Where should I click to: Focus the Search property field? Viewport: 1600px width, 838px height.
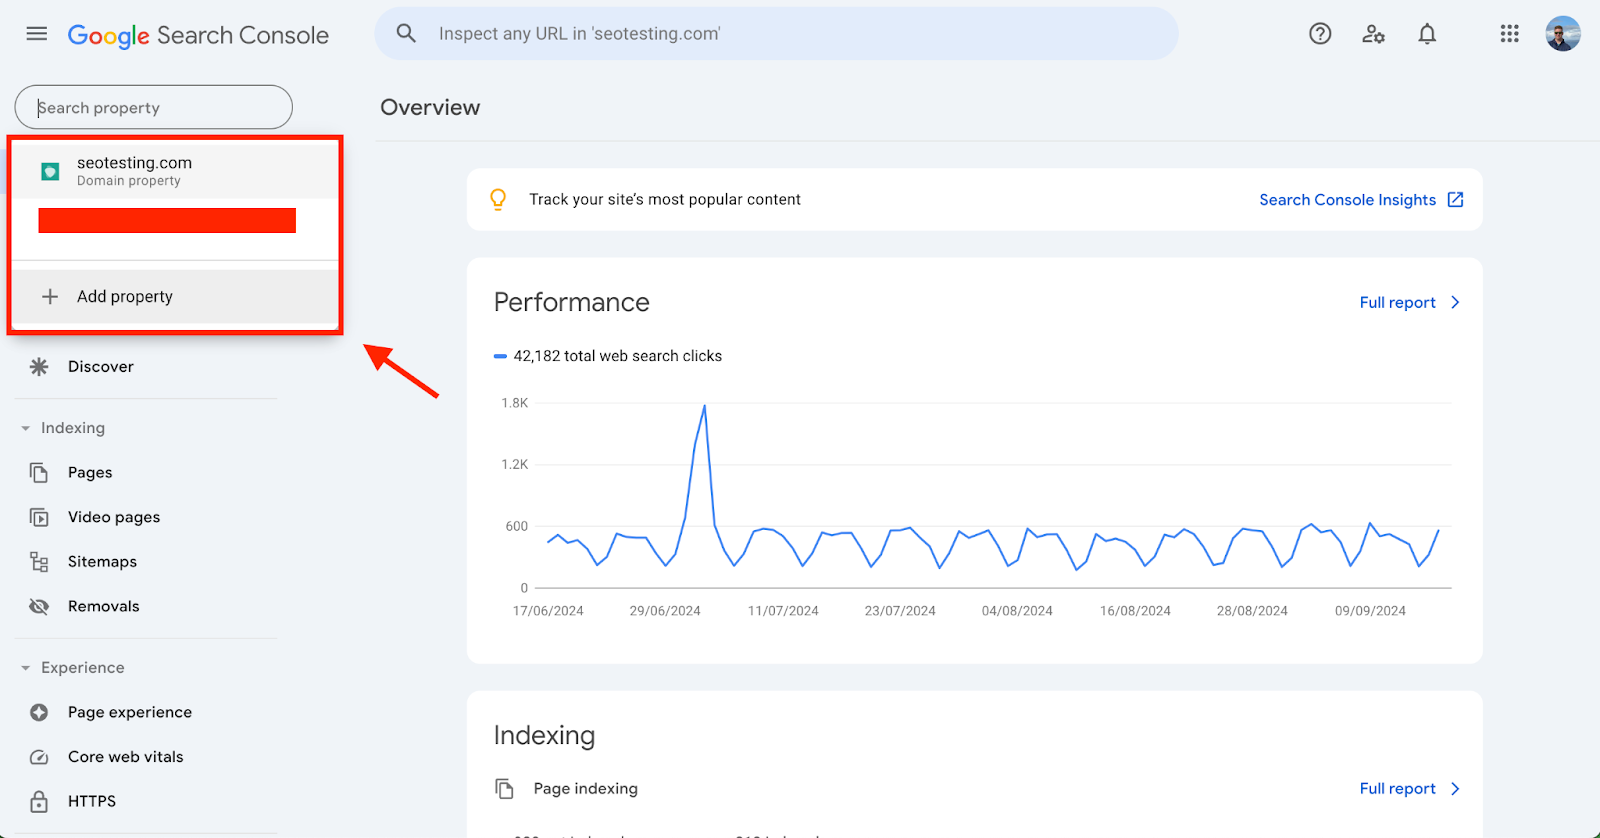click(x=154, y=107)
